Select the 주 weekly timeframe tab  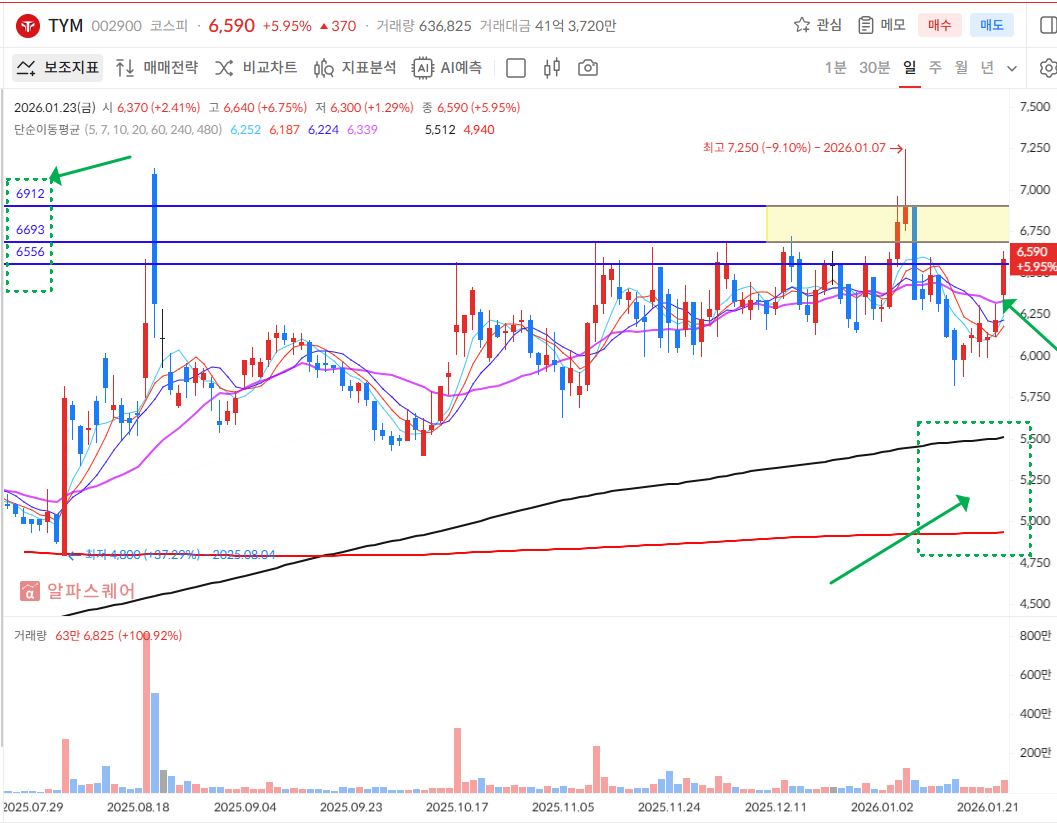pos(935,68)
